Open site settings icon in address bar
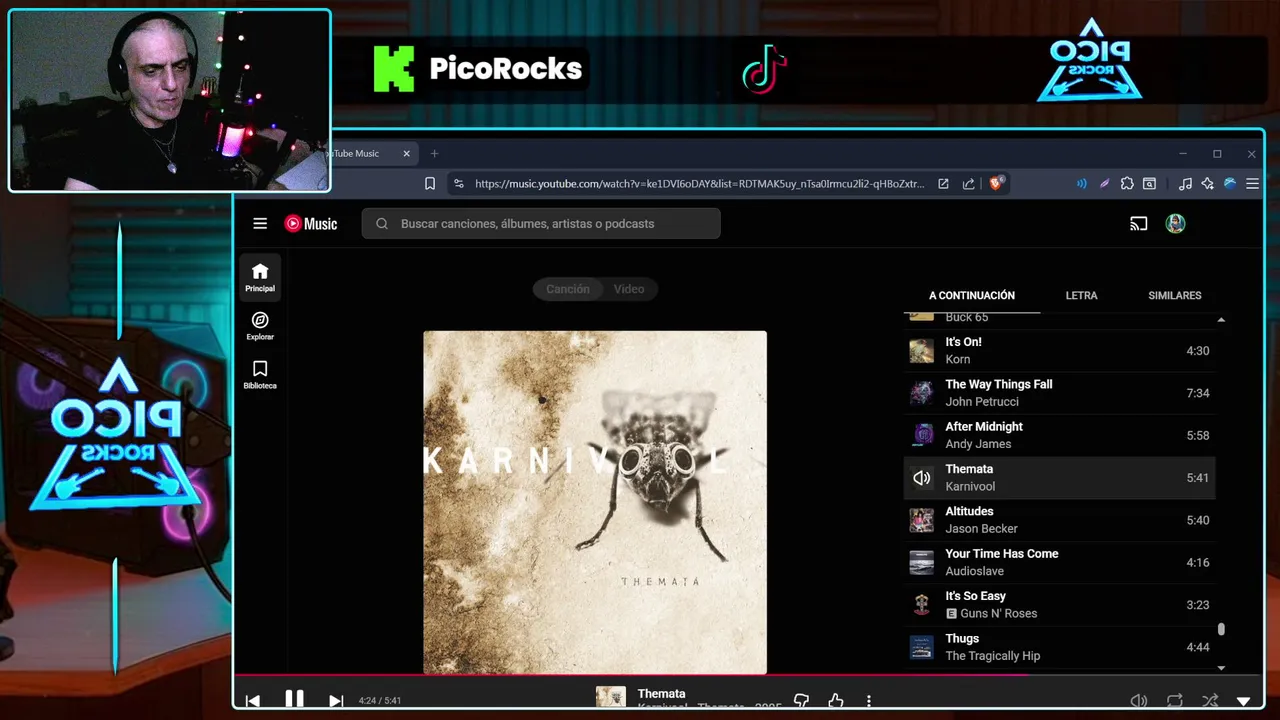Viewport: 1280px width, 720px height. [459, 184]
